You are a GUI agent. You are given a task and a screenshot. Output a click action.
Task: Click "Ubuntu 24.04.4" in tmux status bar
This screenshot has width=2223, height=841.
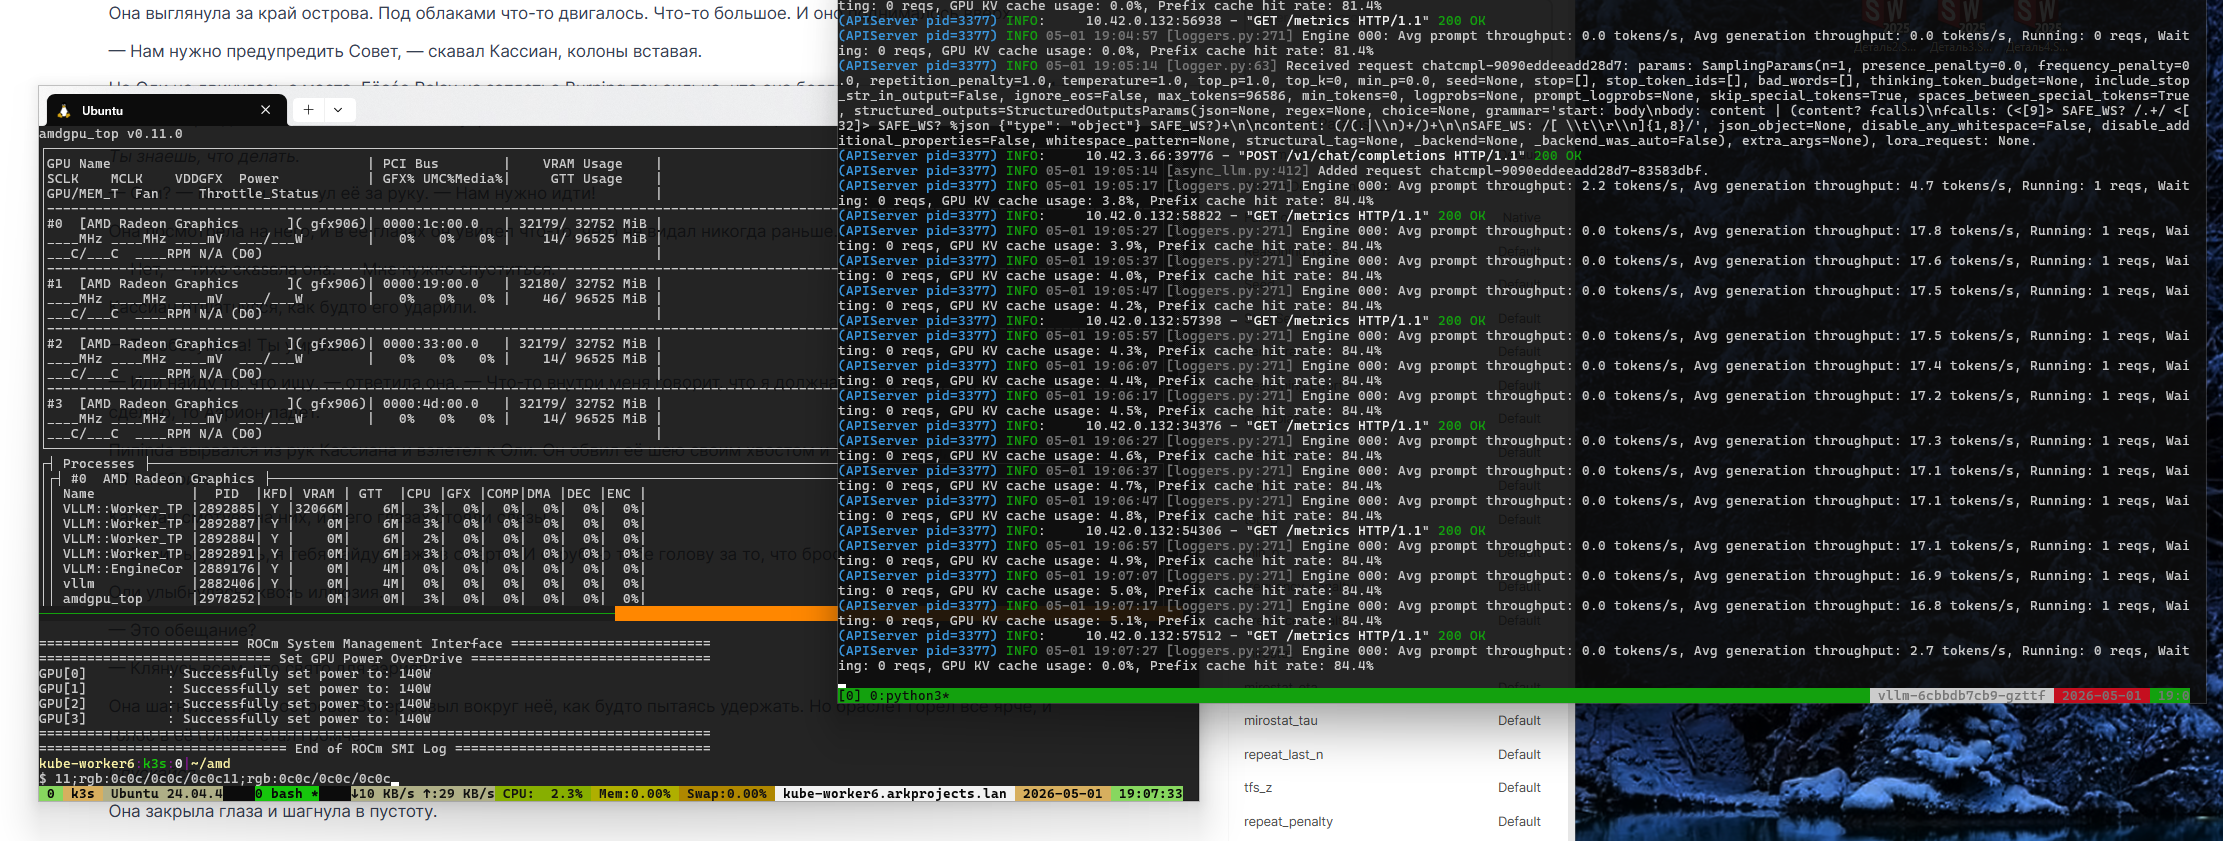coord(166,794)
